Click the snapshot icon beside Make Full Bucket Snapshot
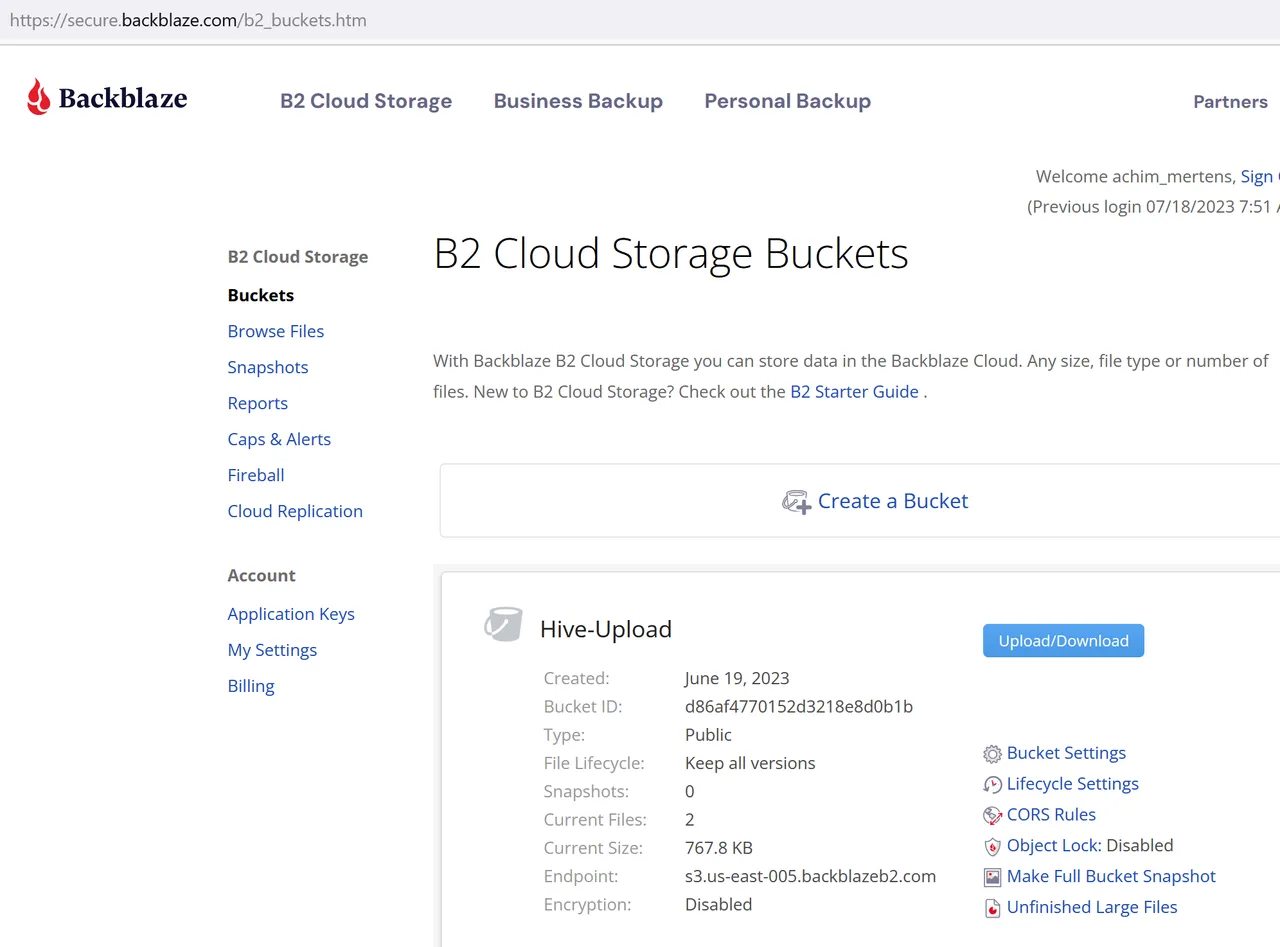The width and height of the screenshot is (1280, 947). click(992, 877)
